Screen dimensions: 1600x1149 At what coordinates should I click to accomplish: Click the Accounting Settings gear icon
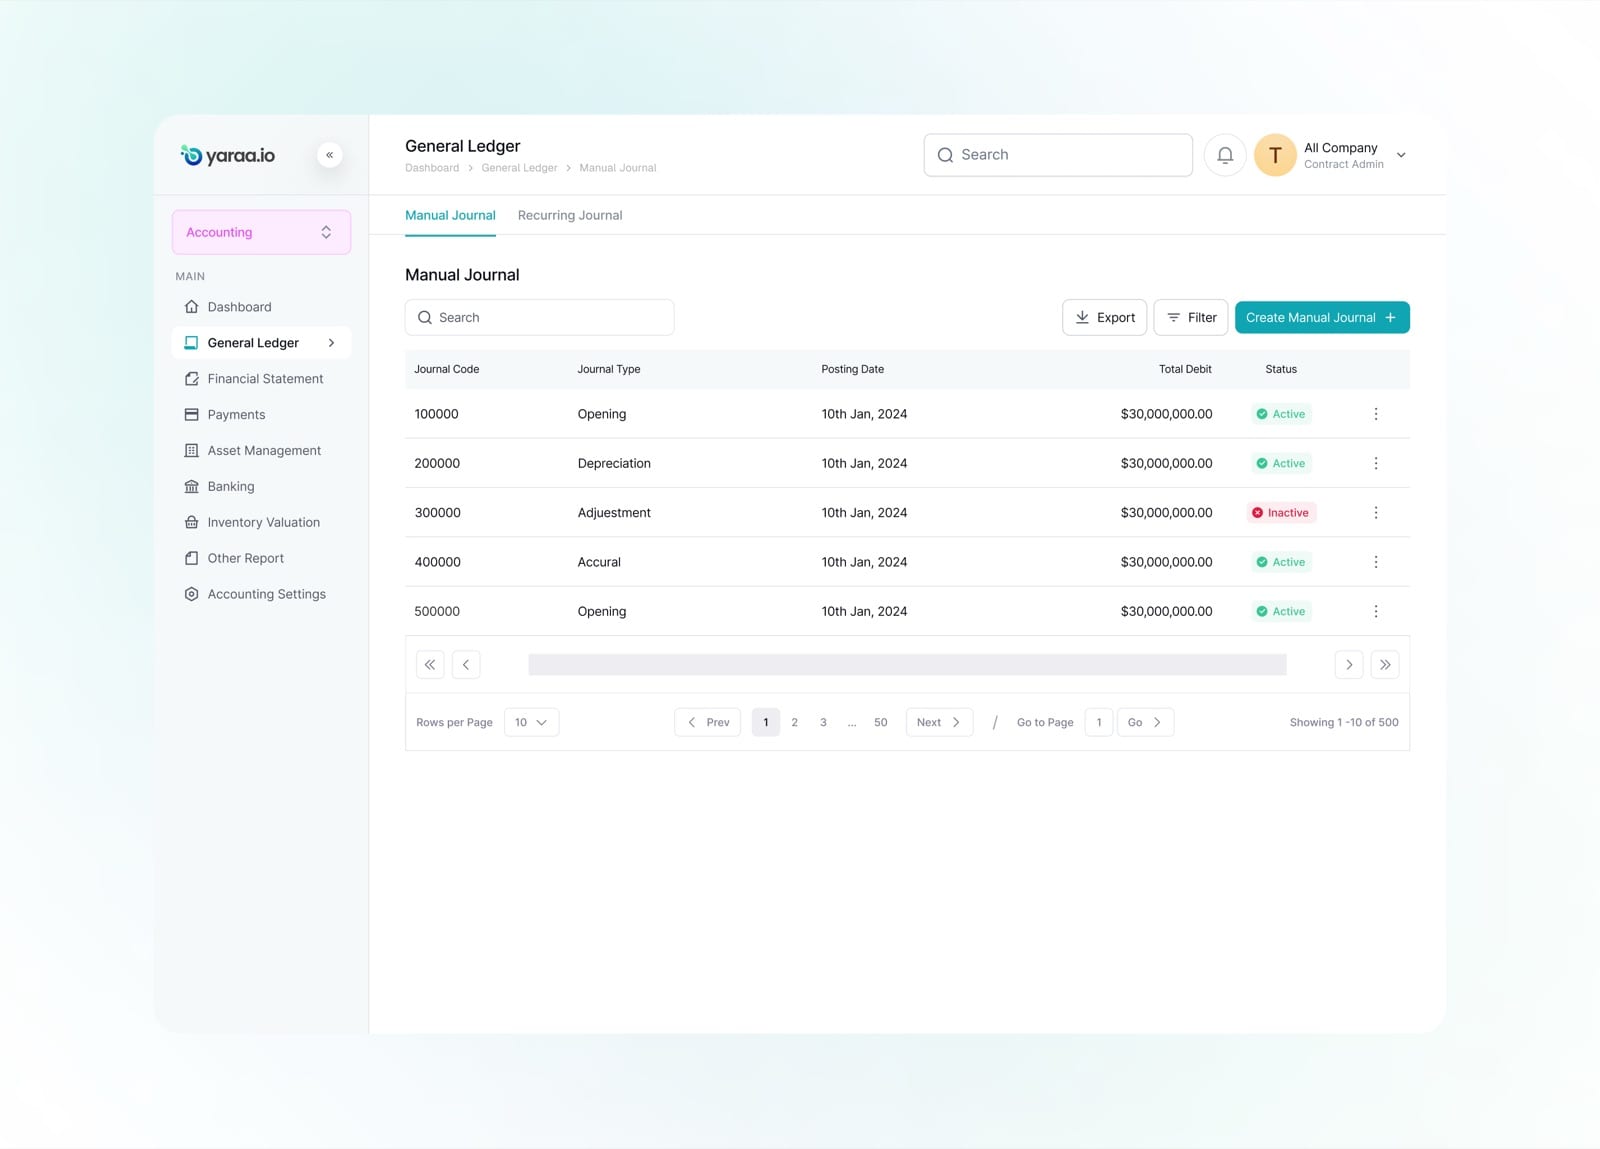[192, 594]
